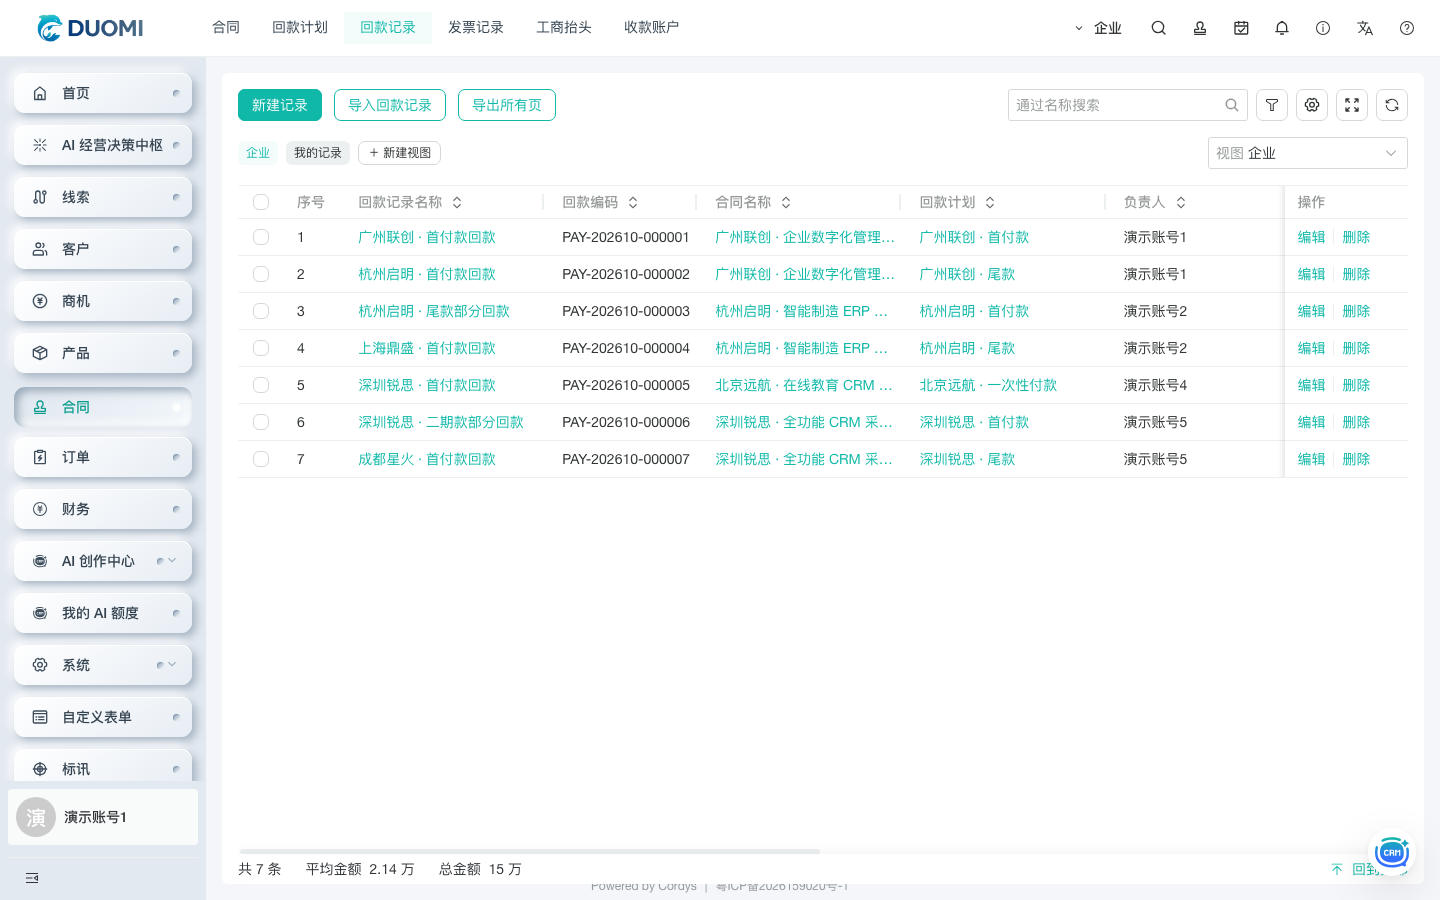Tick the checkbox for 上海鼎盛 · 首付款回款
The image size is (1440, 900).
[261, 348]
